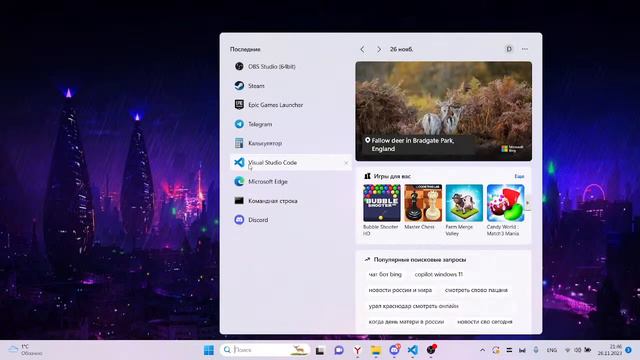The width and height of the screenshot is (640, 360).
Task: Go to the next day arrow
Action: pyautogui.click(x=379, y=49)
